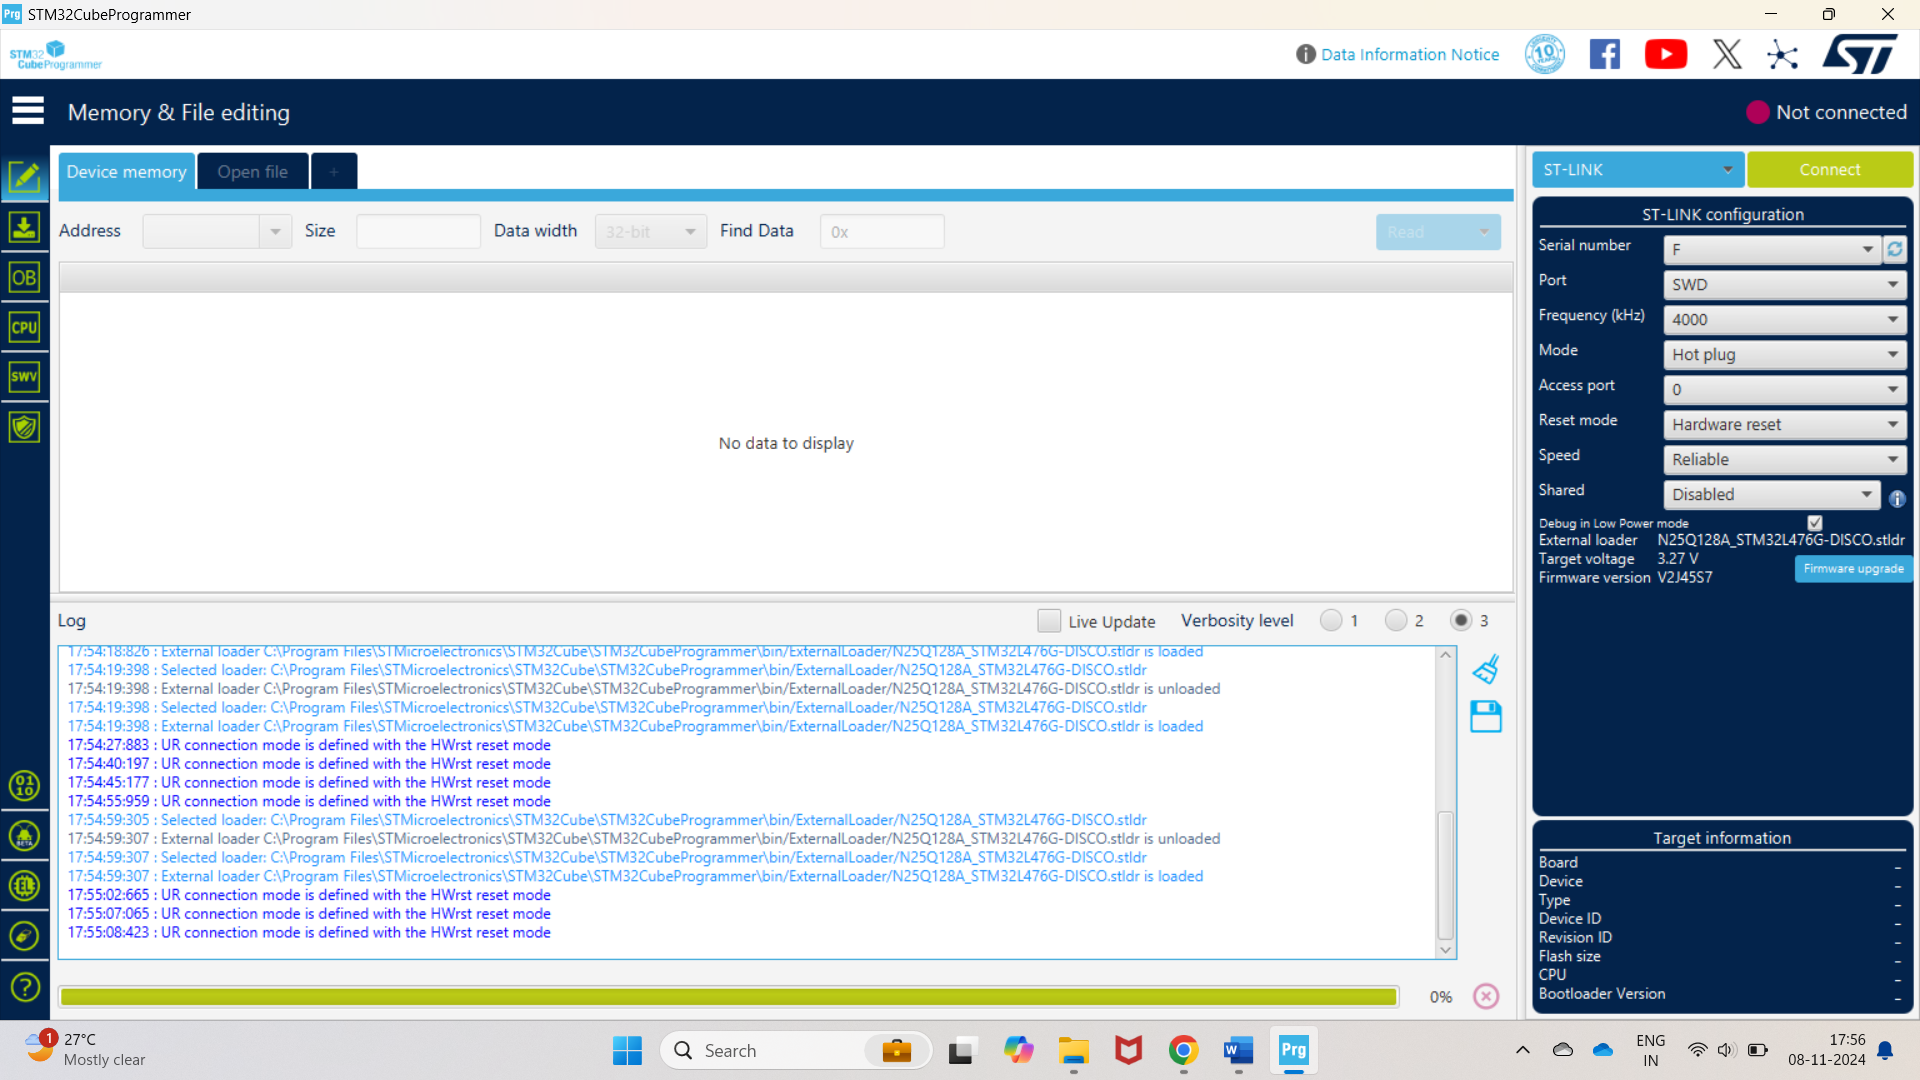Switch to the Open file tab
Image resolution: width=1920 pixels, height=1080 pixels.
click(252, 171)
